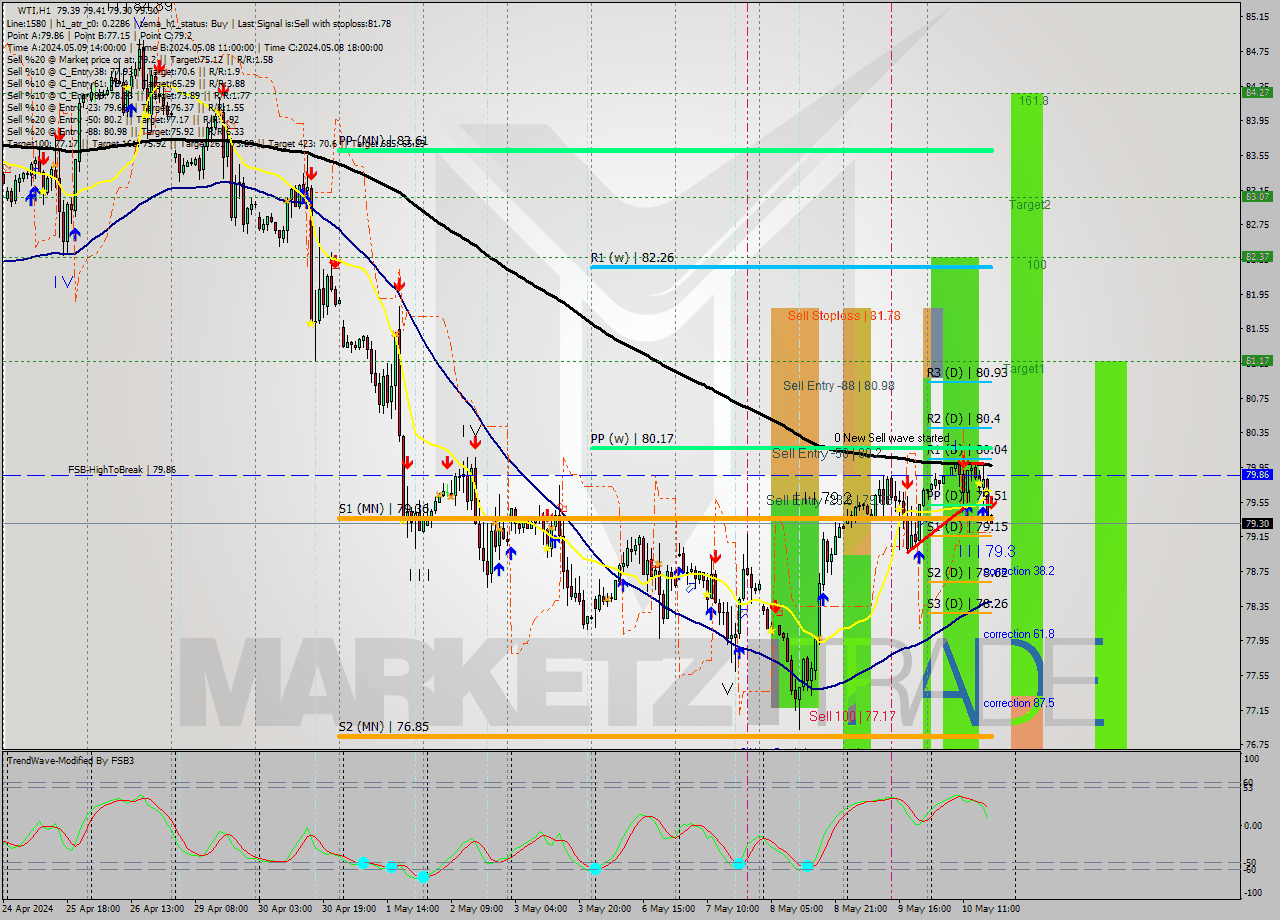Image resolution: width=1280 pixels, height=920 pixels.
Task: Select the TrendWave-Modified By FSB3 indicator title
Action: (x=71, y=761)
